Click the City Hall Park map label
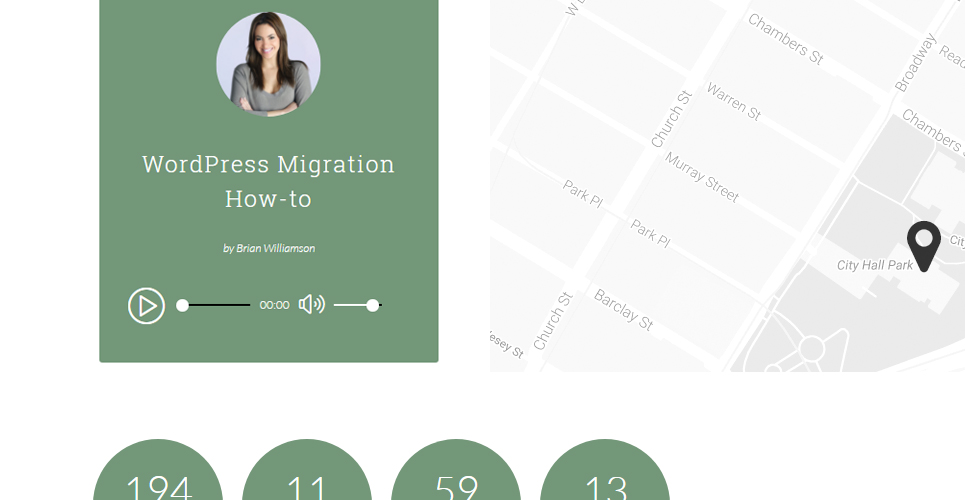 [875, 265]
